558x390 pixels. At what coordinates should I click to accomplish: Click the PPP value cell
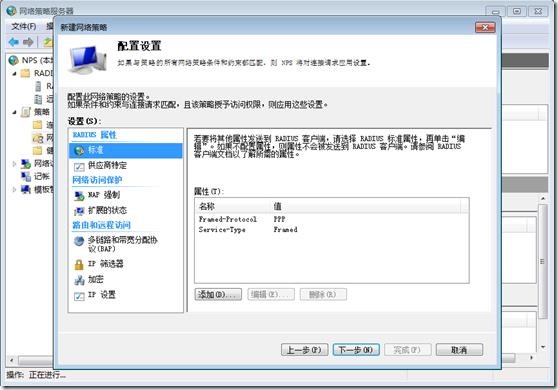[x=279, y=219]
